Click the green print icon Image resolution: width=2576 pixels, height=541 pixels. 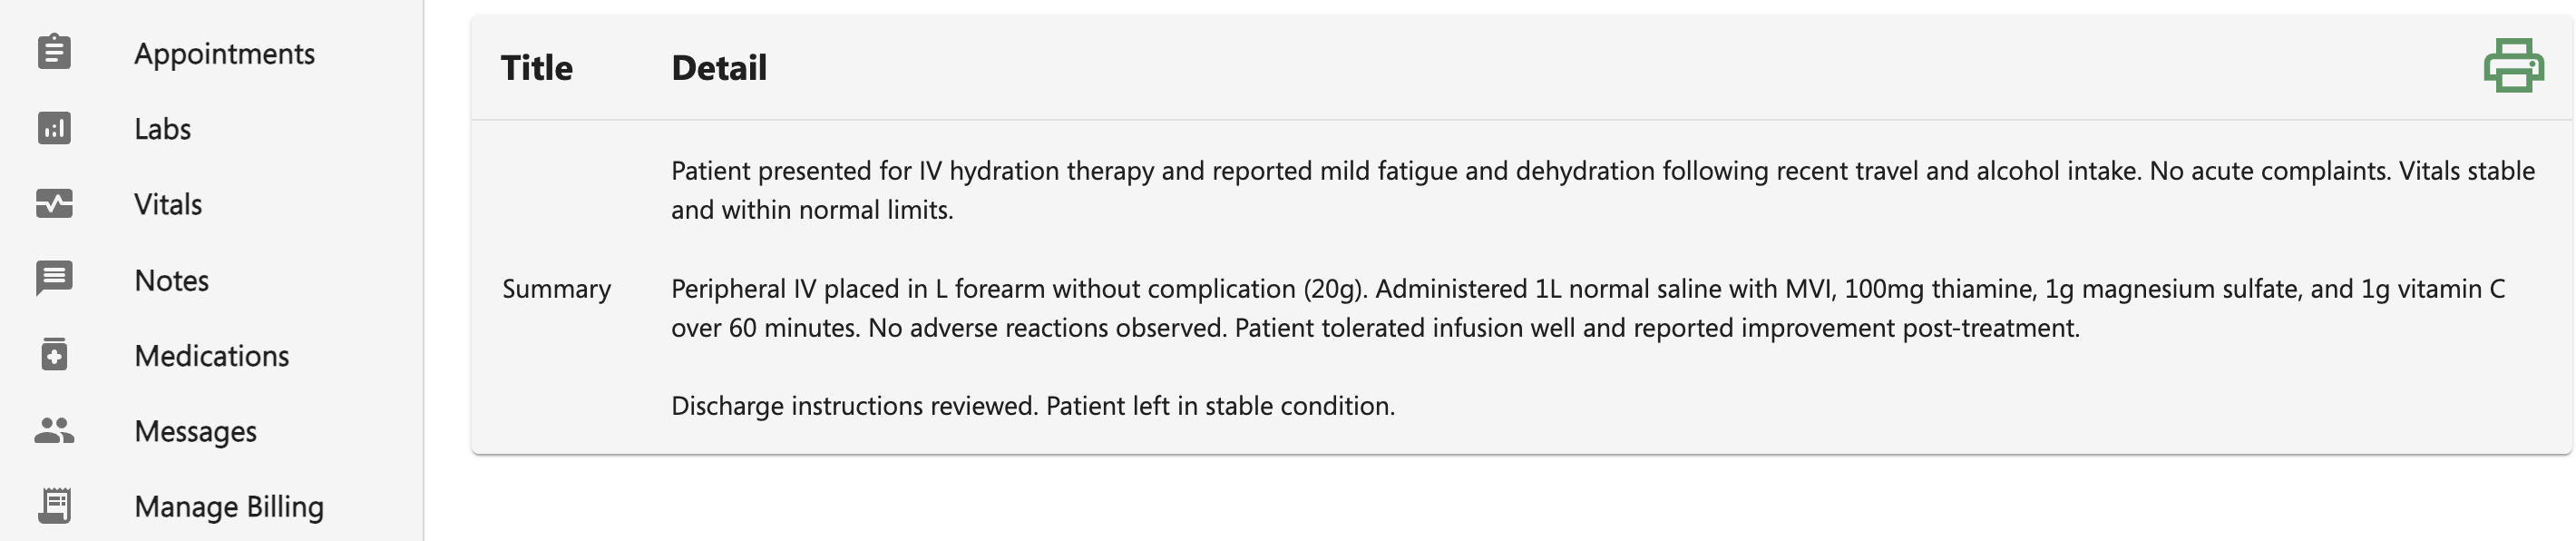[2513, 66]
